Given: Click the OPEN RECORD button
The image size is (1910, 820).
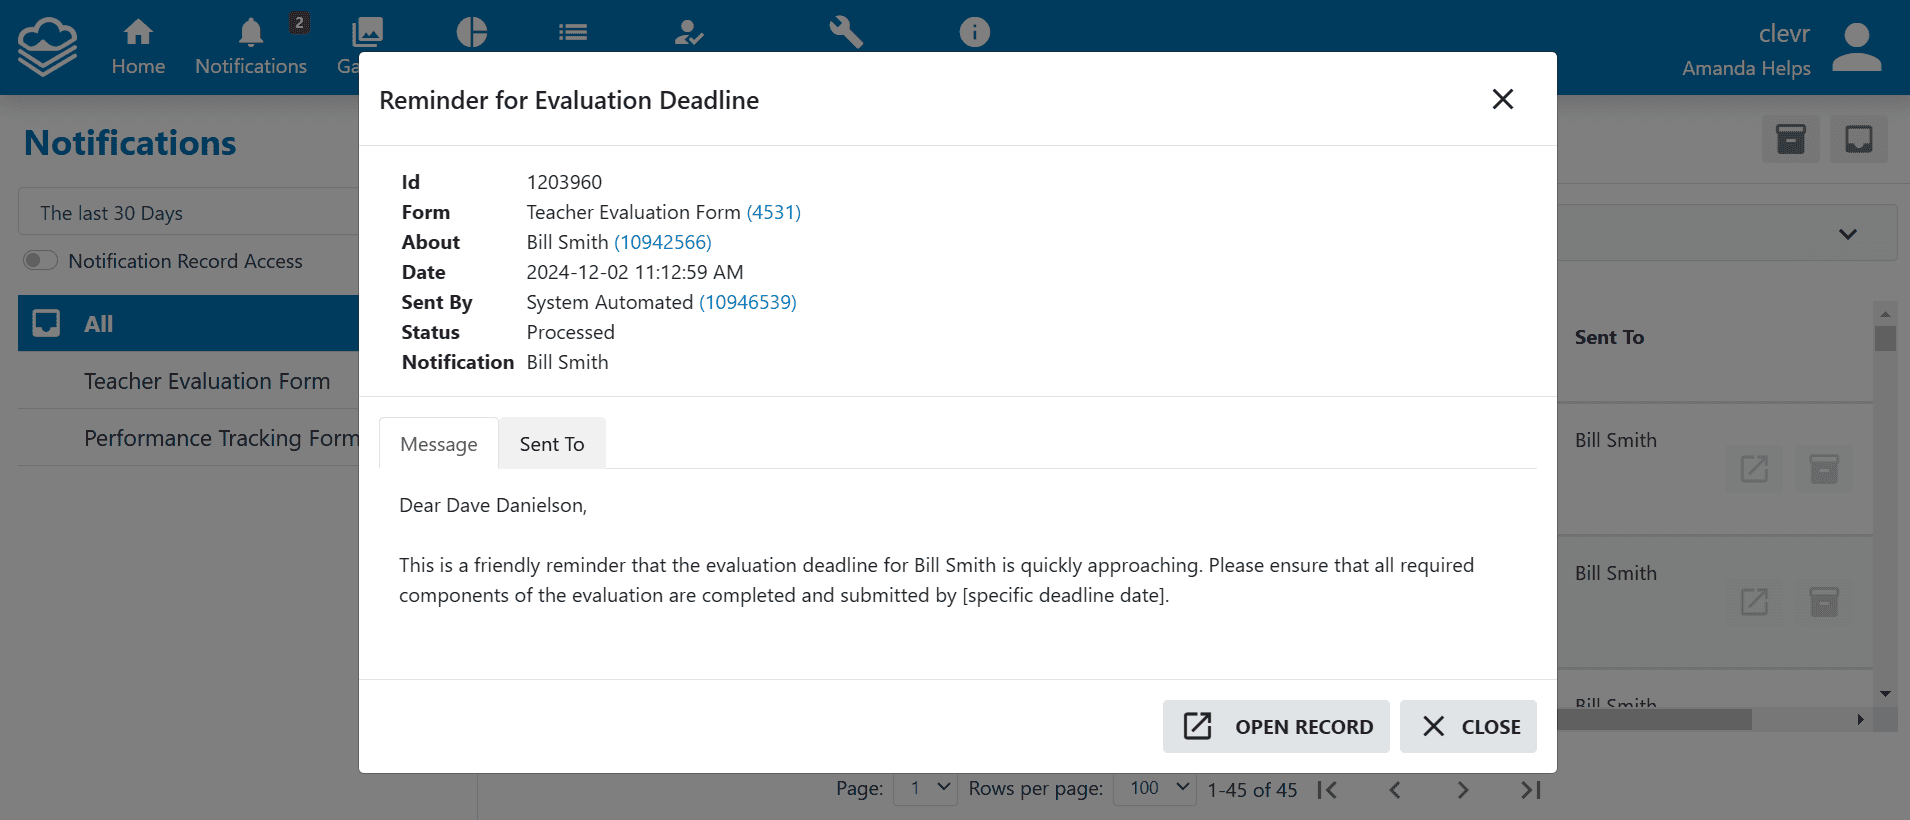Looking at the screenshot, I should pyautogui.click(x=1276, y=726).
